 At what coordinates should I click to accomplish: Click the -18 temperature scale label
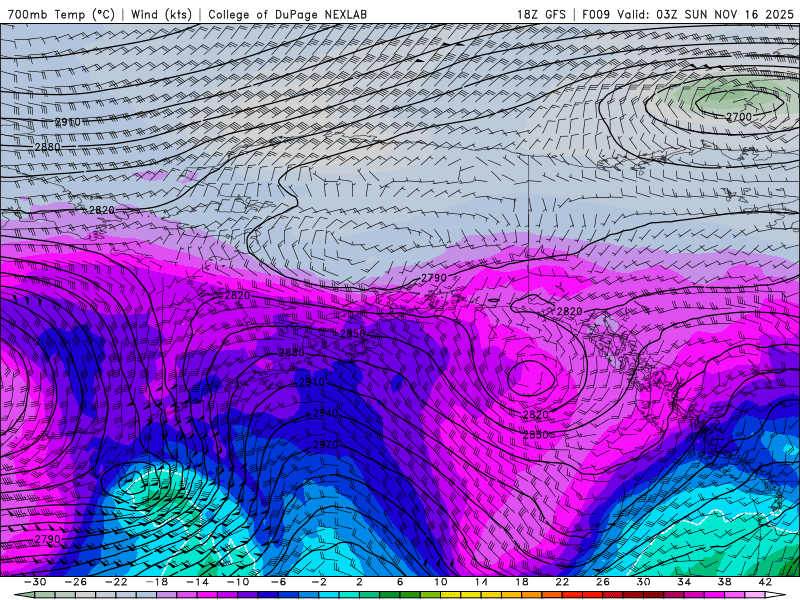click(157, 582)
